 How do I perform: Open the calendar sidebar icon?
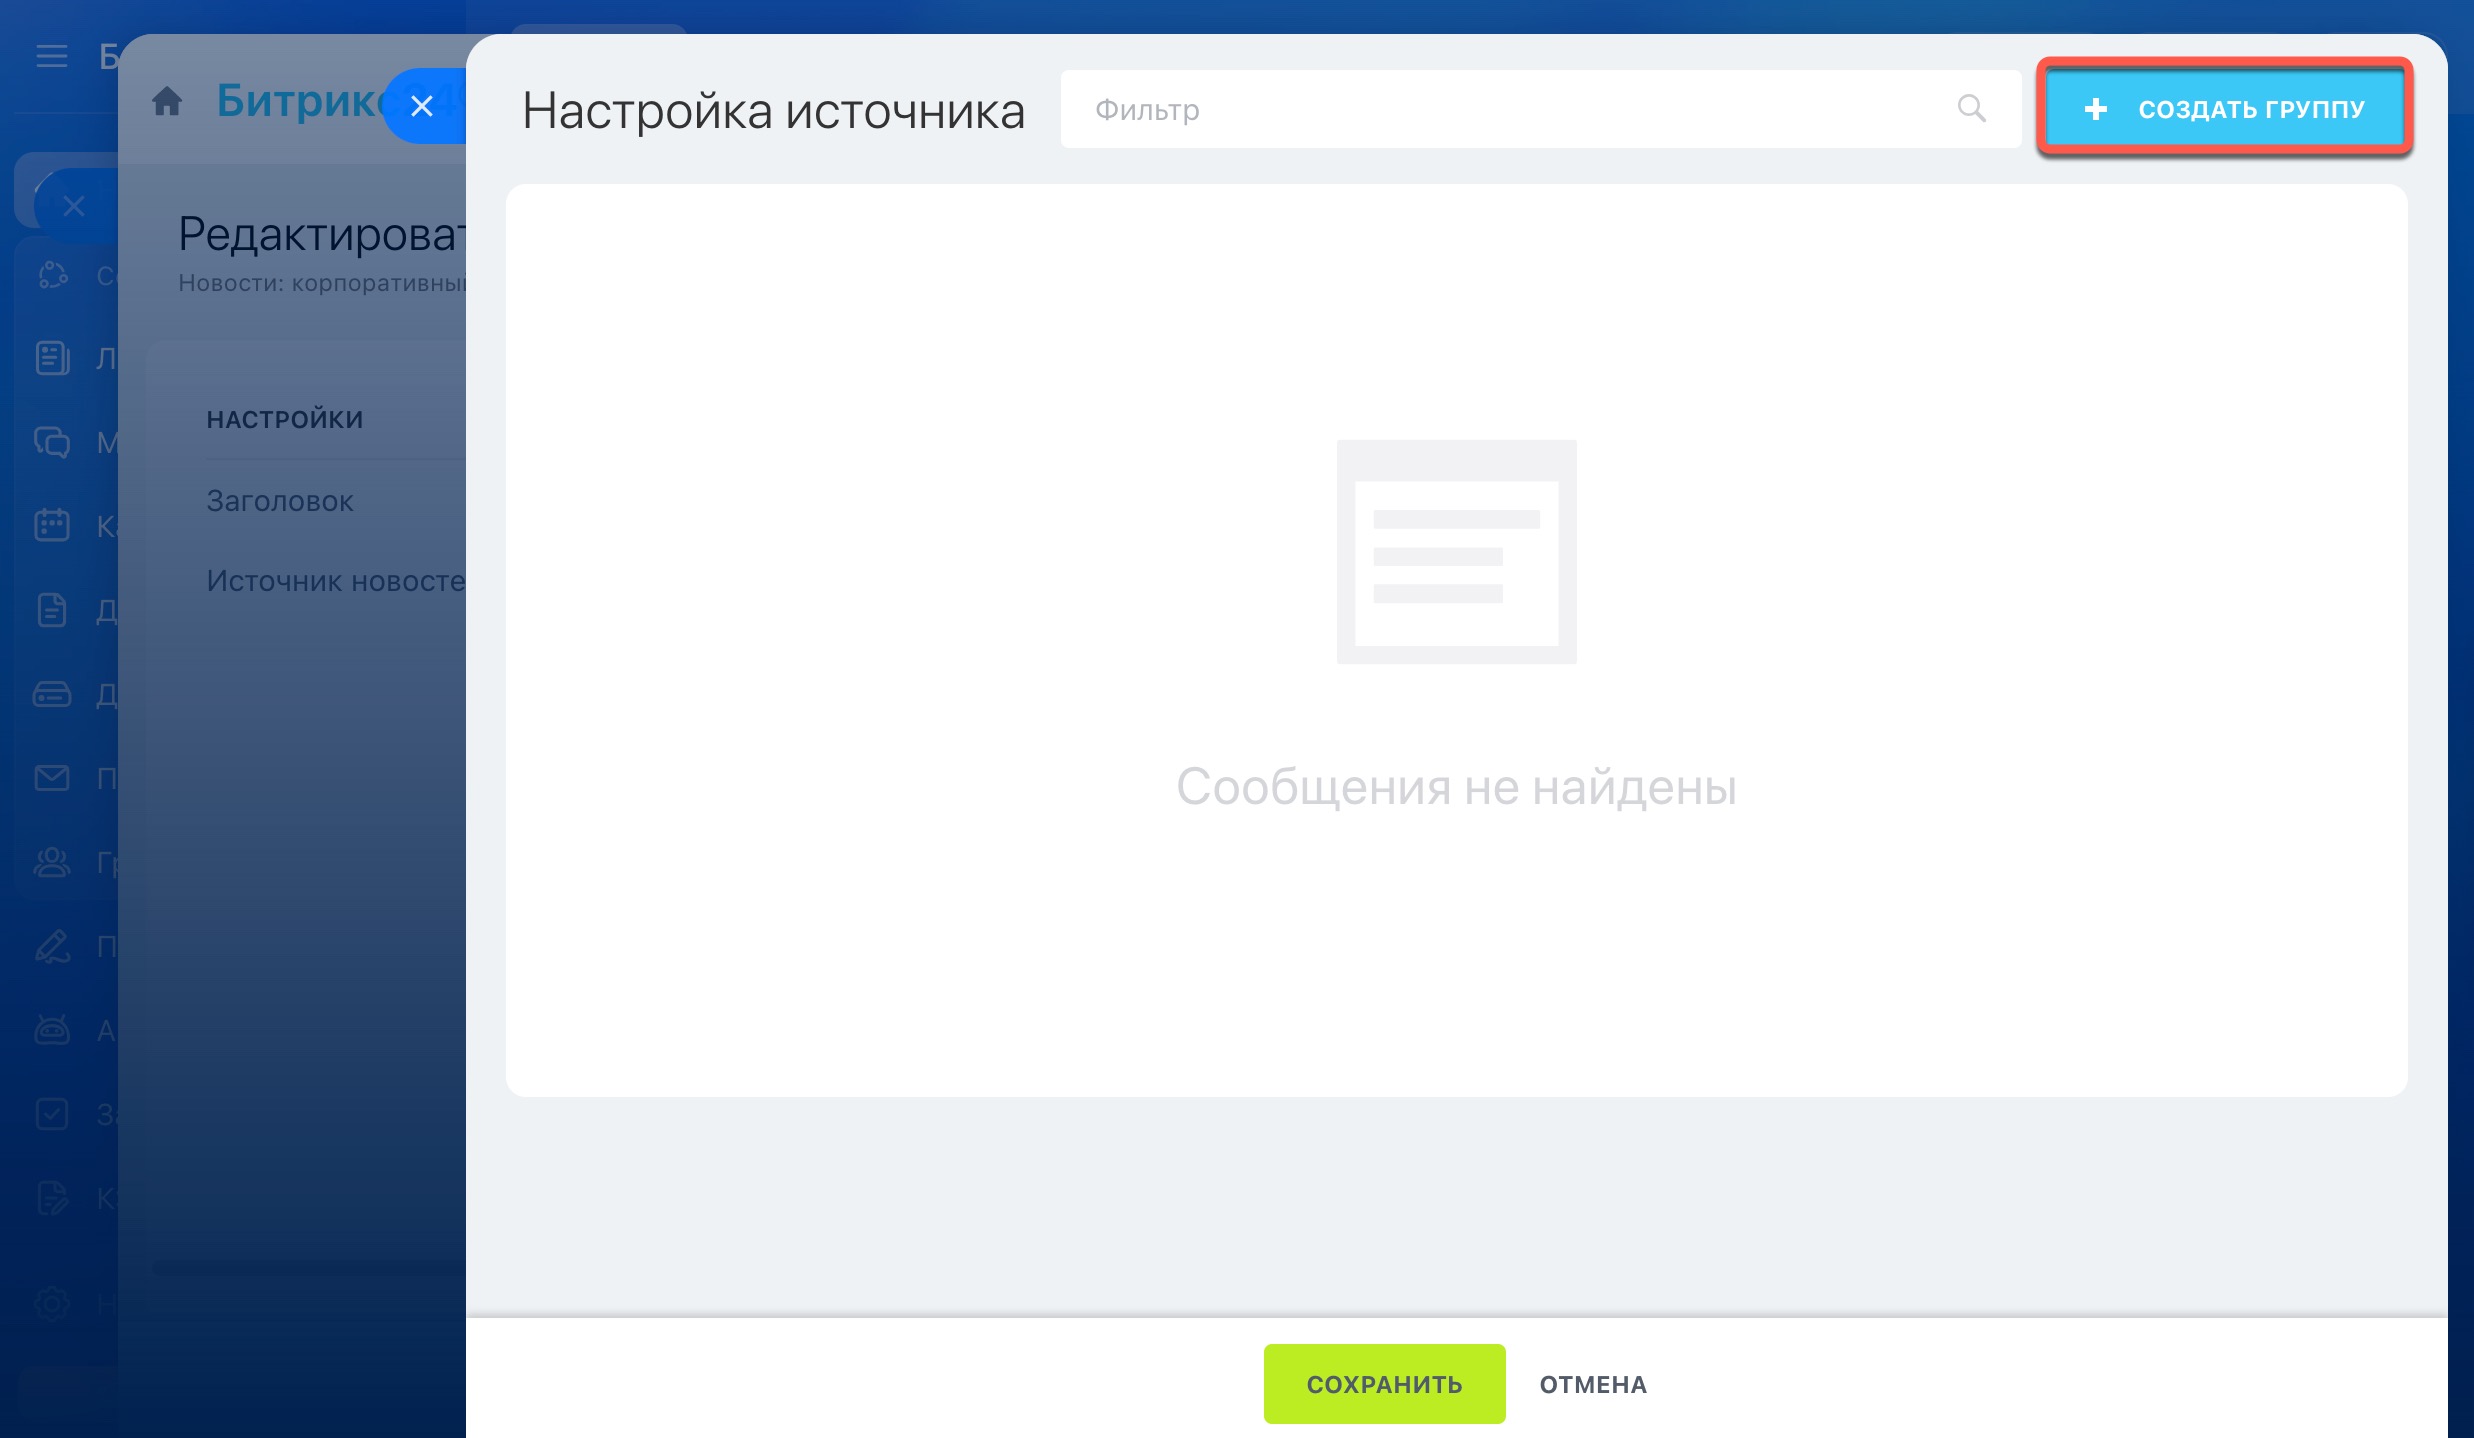tap(52, 525)
